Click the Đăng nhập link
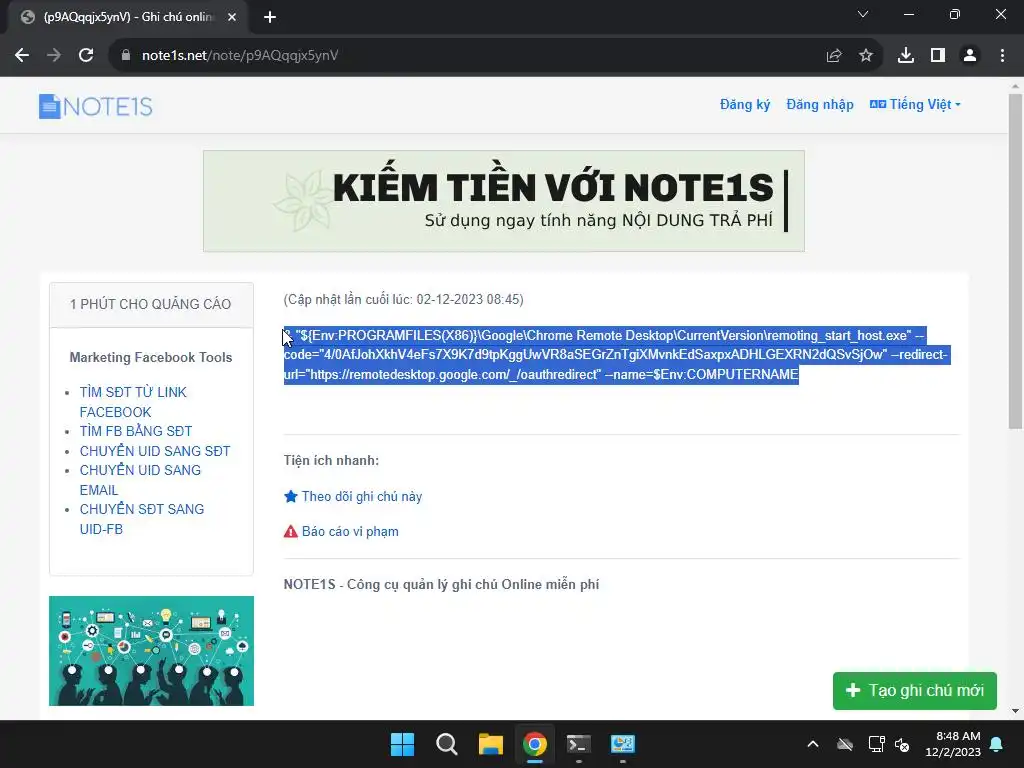Screen dimensions: 1024x768 (820, 104)
